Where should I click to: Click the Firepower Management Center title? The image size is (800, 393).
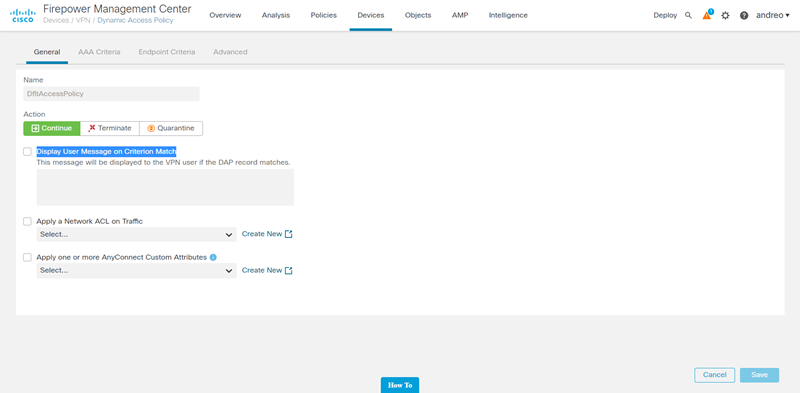pos(117,9)
